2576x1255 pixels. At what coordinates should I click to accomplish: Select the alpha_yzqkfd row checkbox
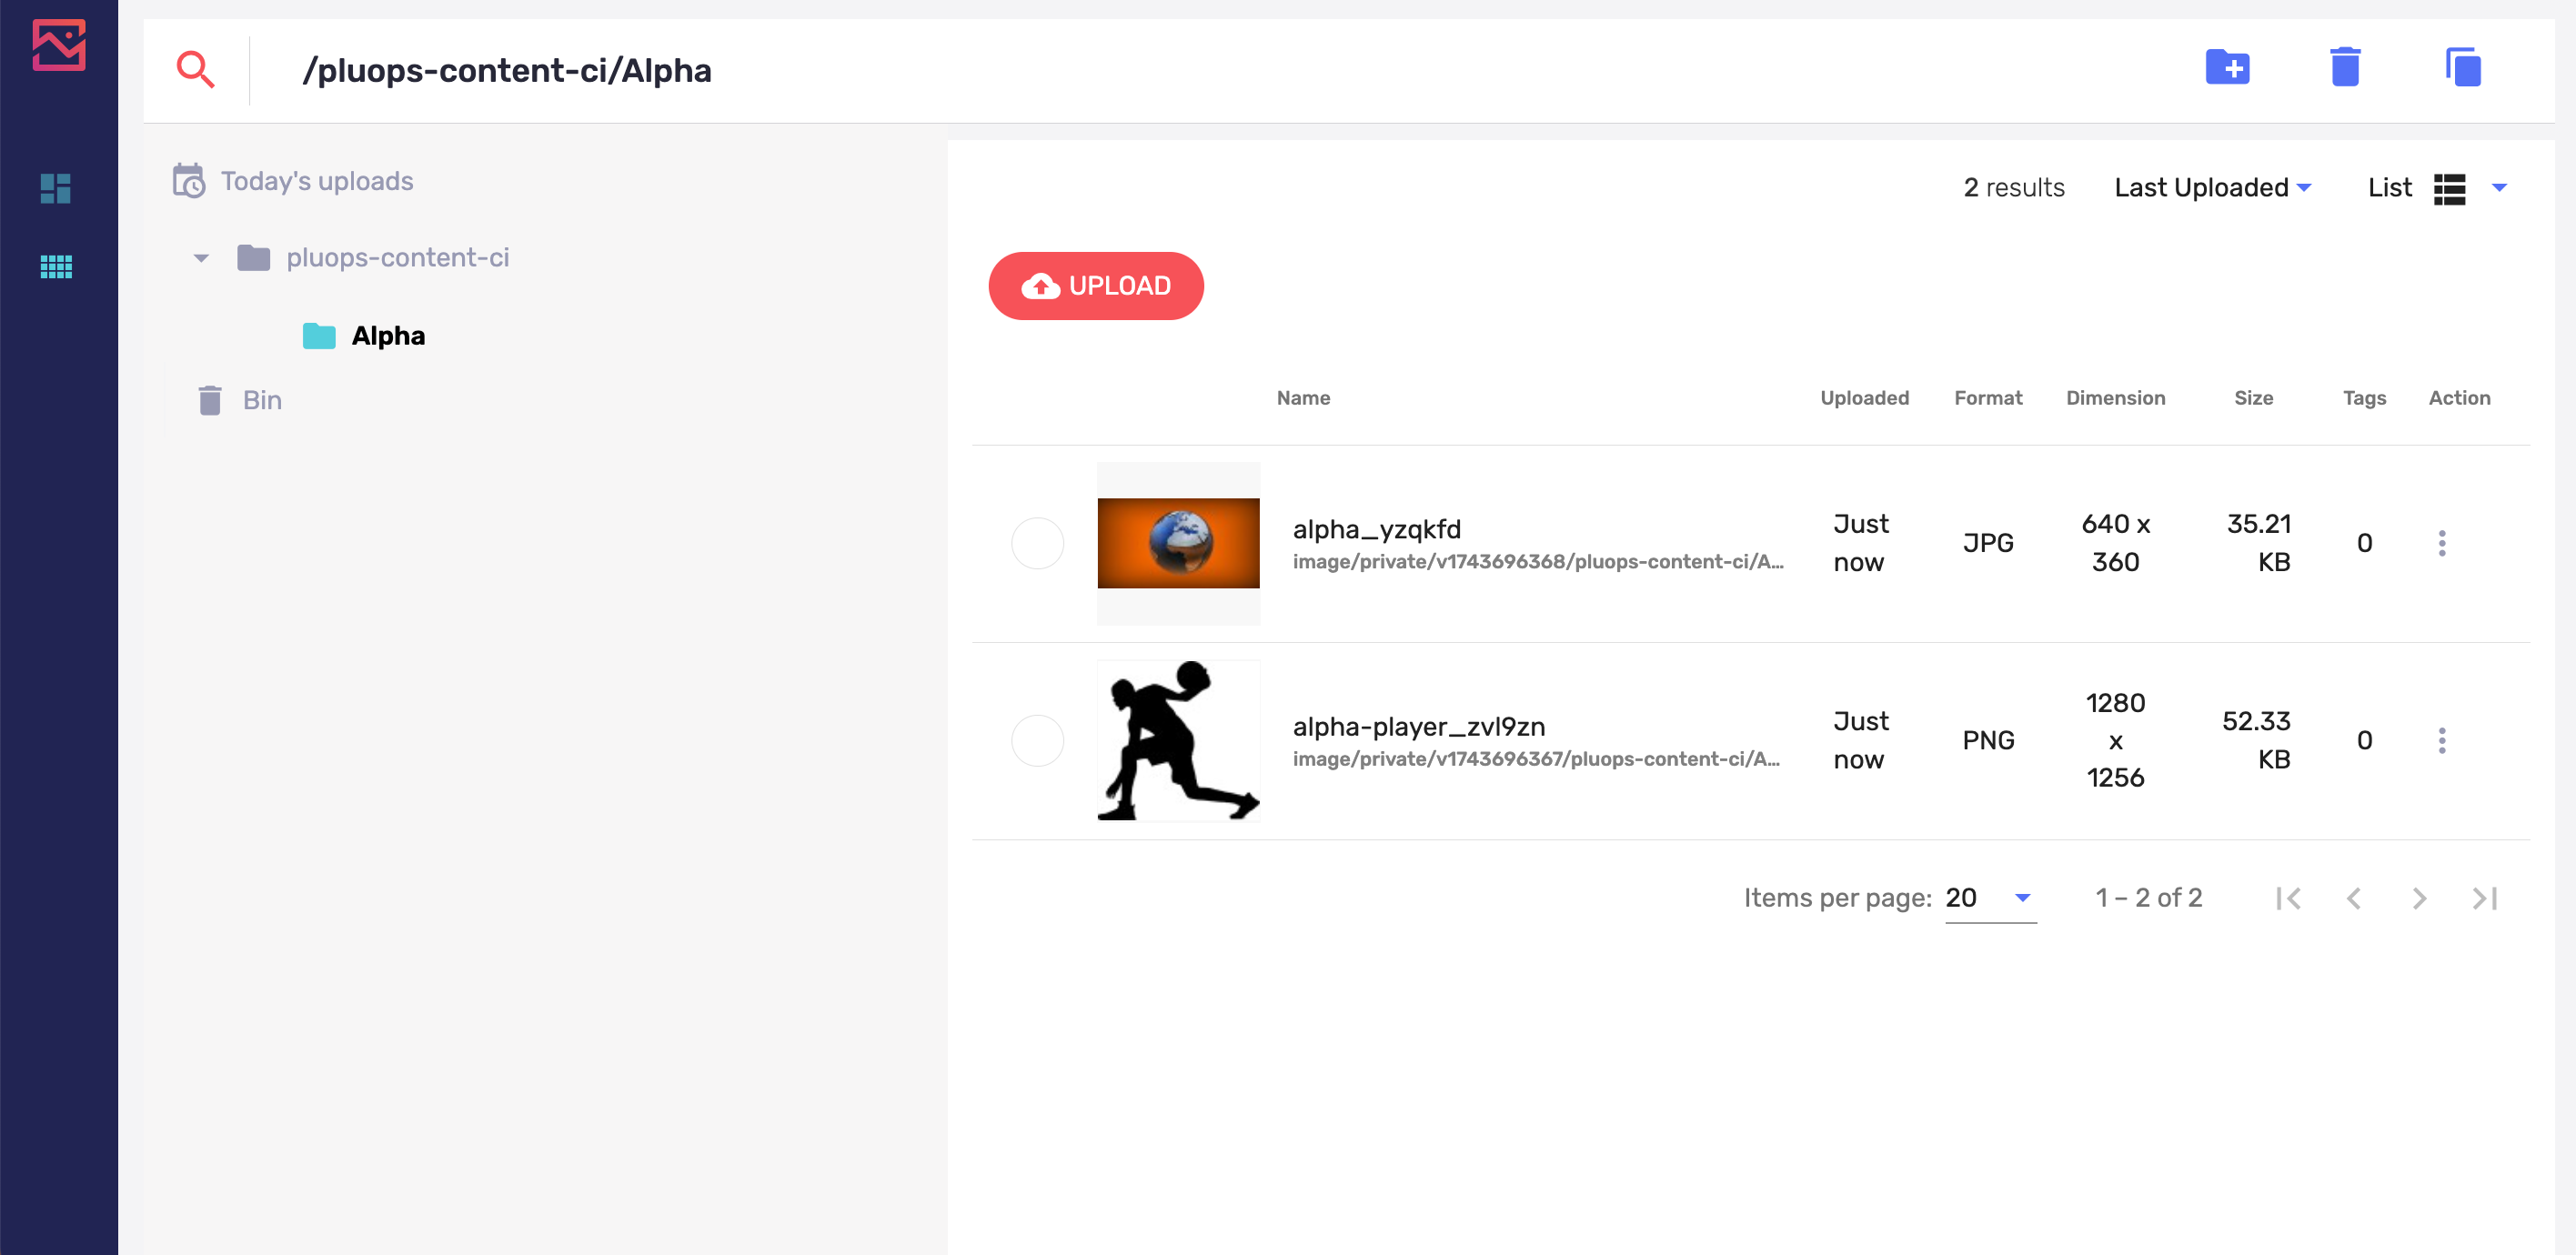coord(1037,543)
